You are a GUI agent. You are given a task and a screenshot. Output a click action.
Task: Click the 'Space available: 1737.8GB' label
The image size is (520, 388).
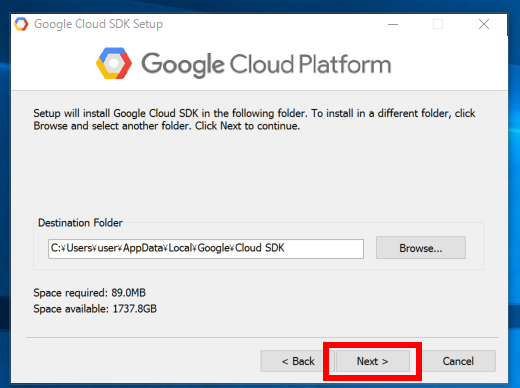(x=95, y=309)
